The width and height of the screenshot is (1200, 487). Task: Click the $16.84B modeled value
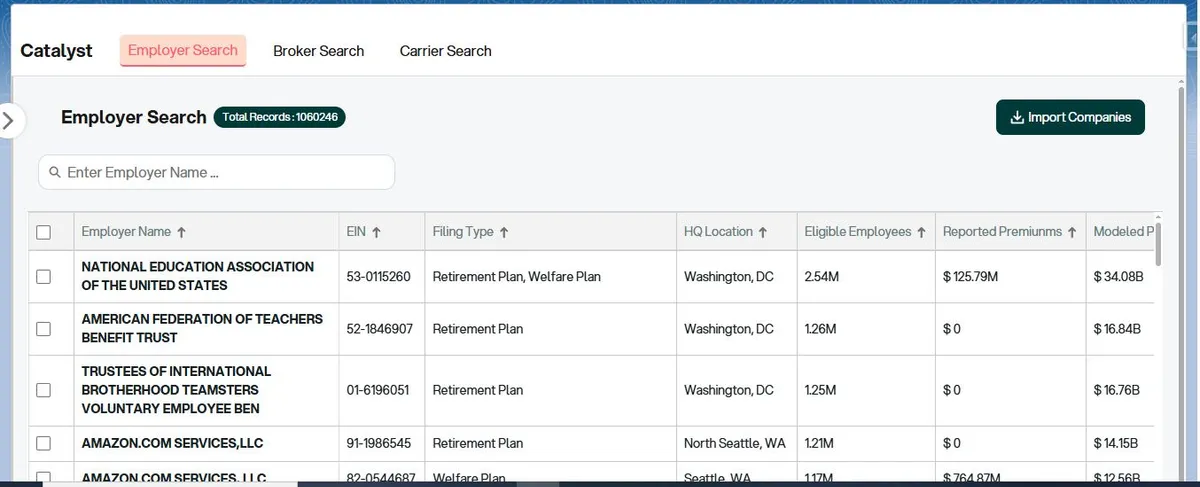coord(1117,329)
